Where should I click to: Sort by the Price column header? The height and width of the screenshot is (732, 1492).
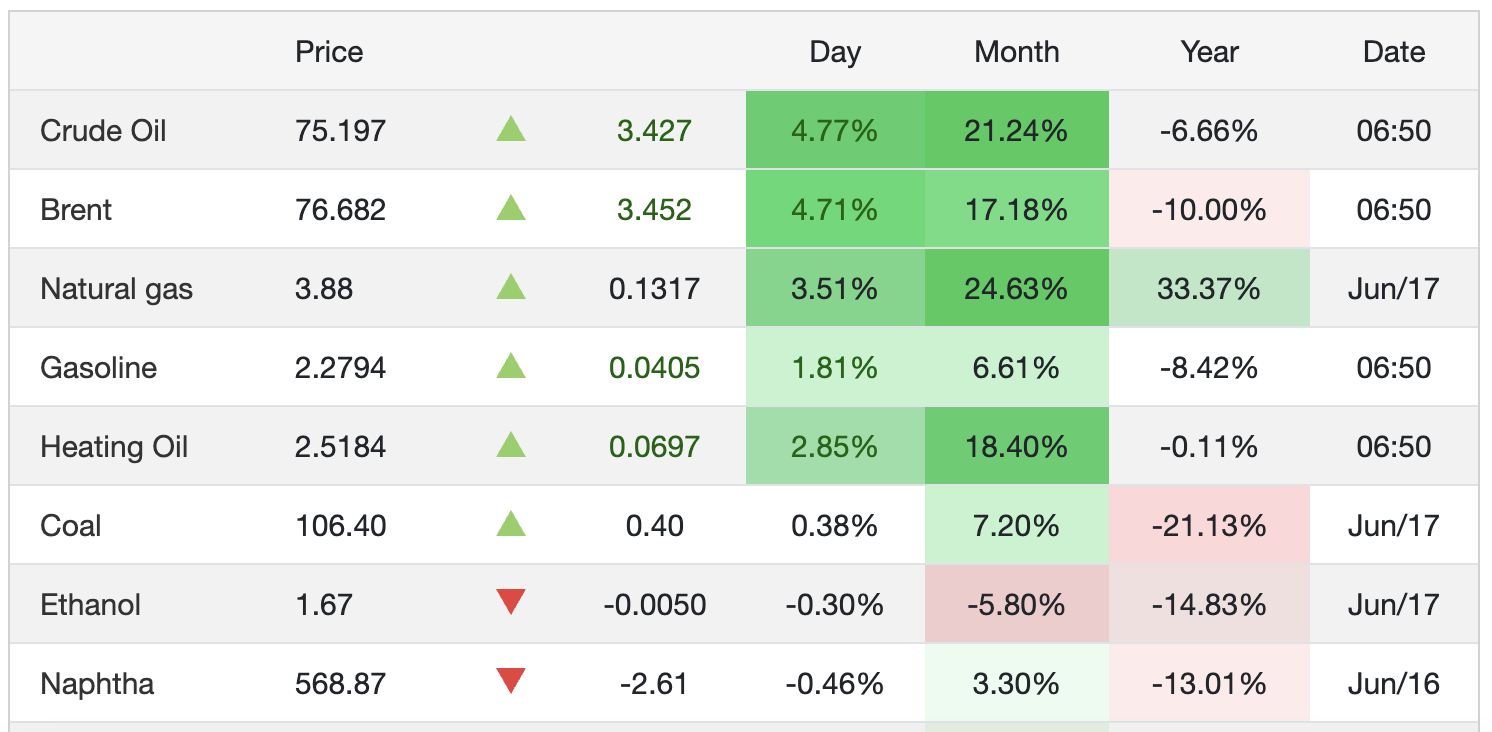coord(329,52)
